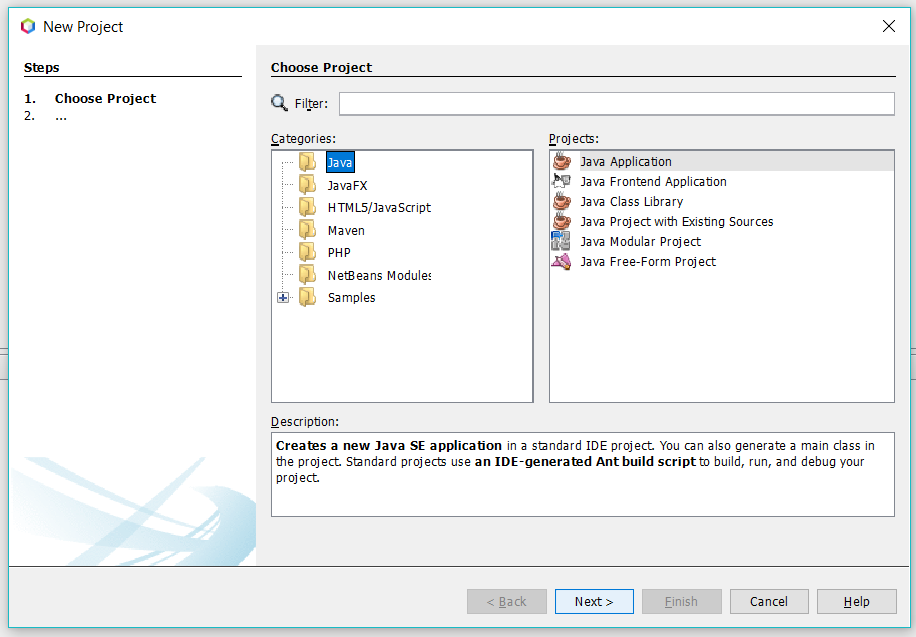916x637 pixels.
Task: Select the Samples category label
Action: 351,297
